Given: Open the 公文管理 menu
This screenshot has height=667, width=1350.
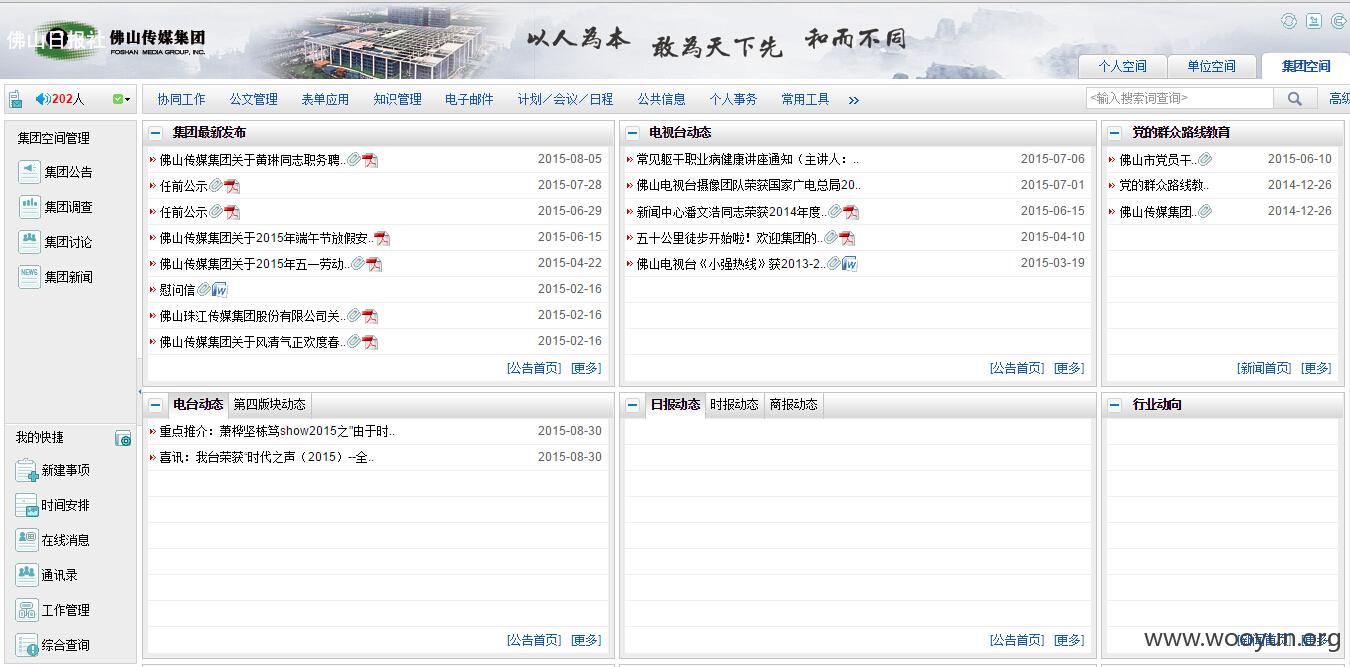Looking at the screenshot, I should pos(253,99).
